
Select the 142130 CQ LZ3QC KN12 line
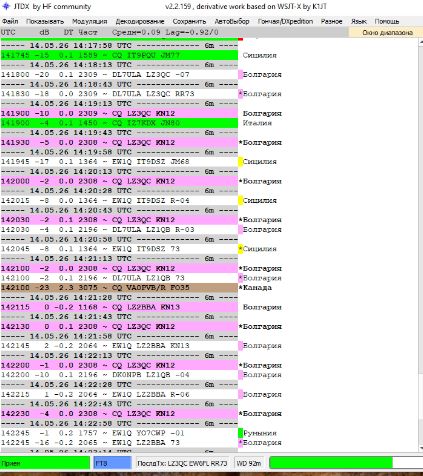(119, 327)
